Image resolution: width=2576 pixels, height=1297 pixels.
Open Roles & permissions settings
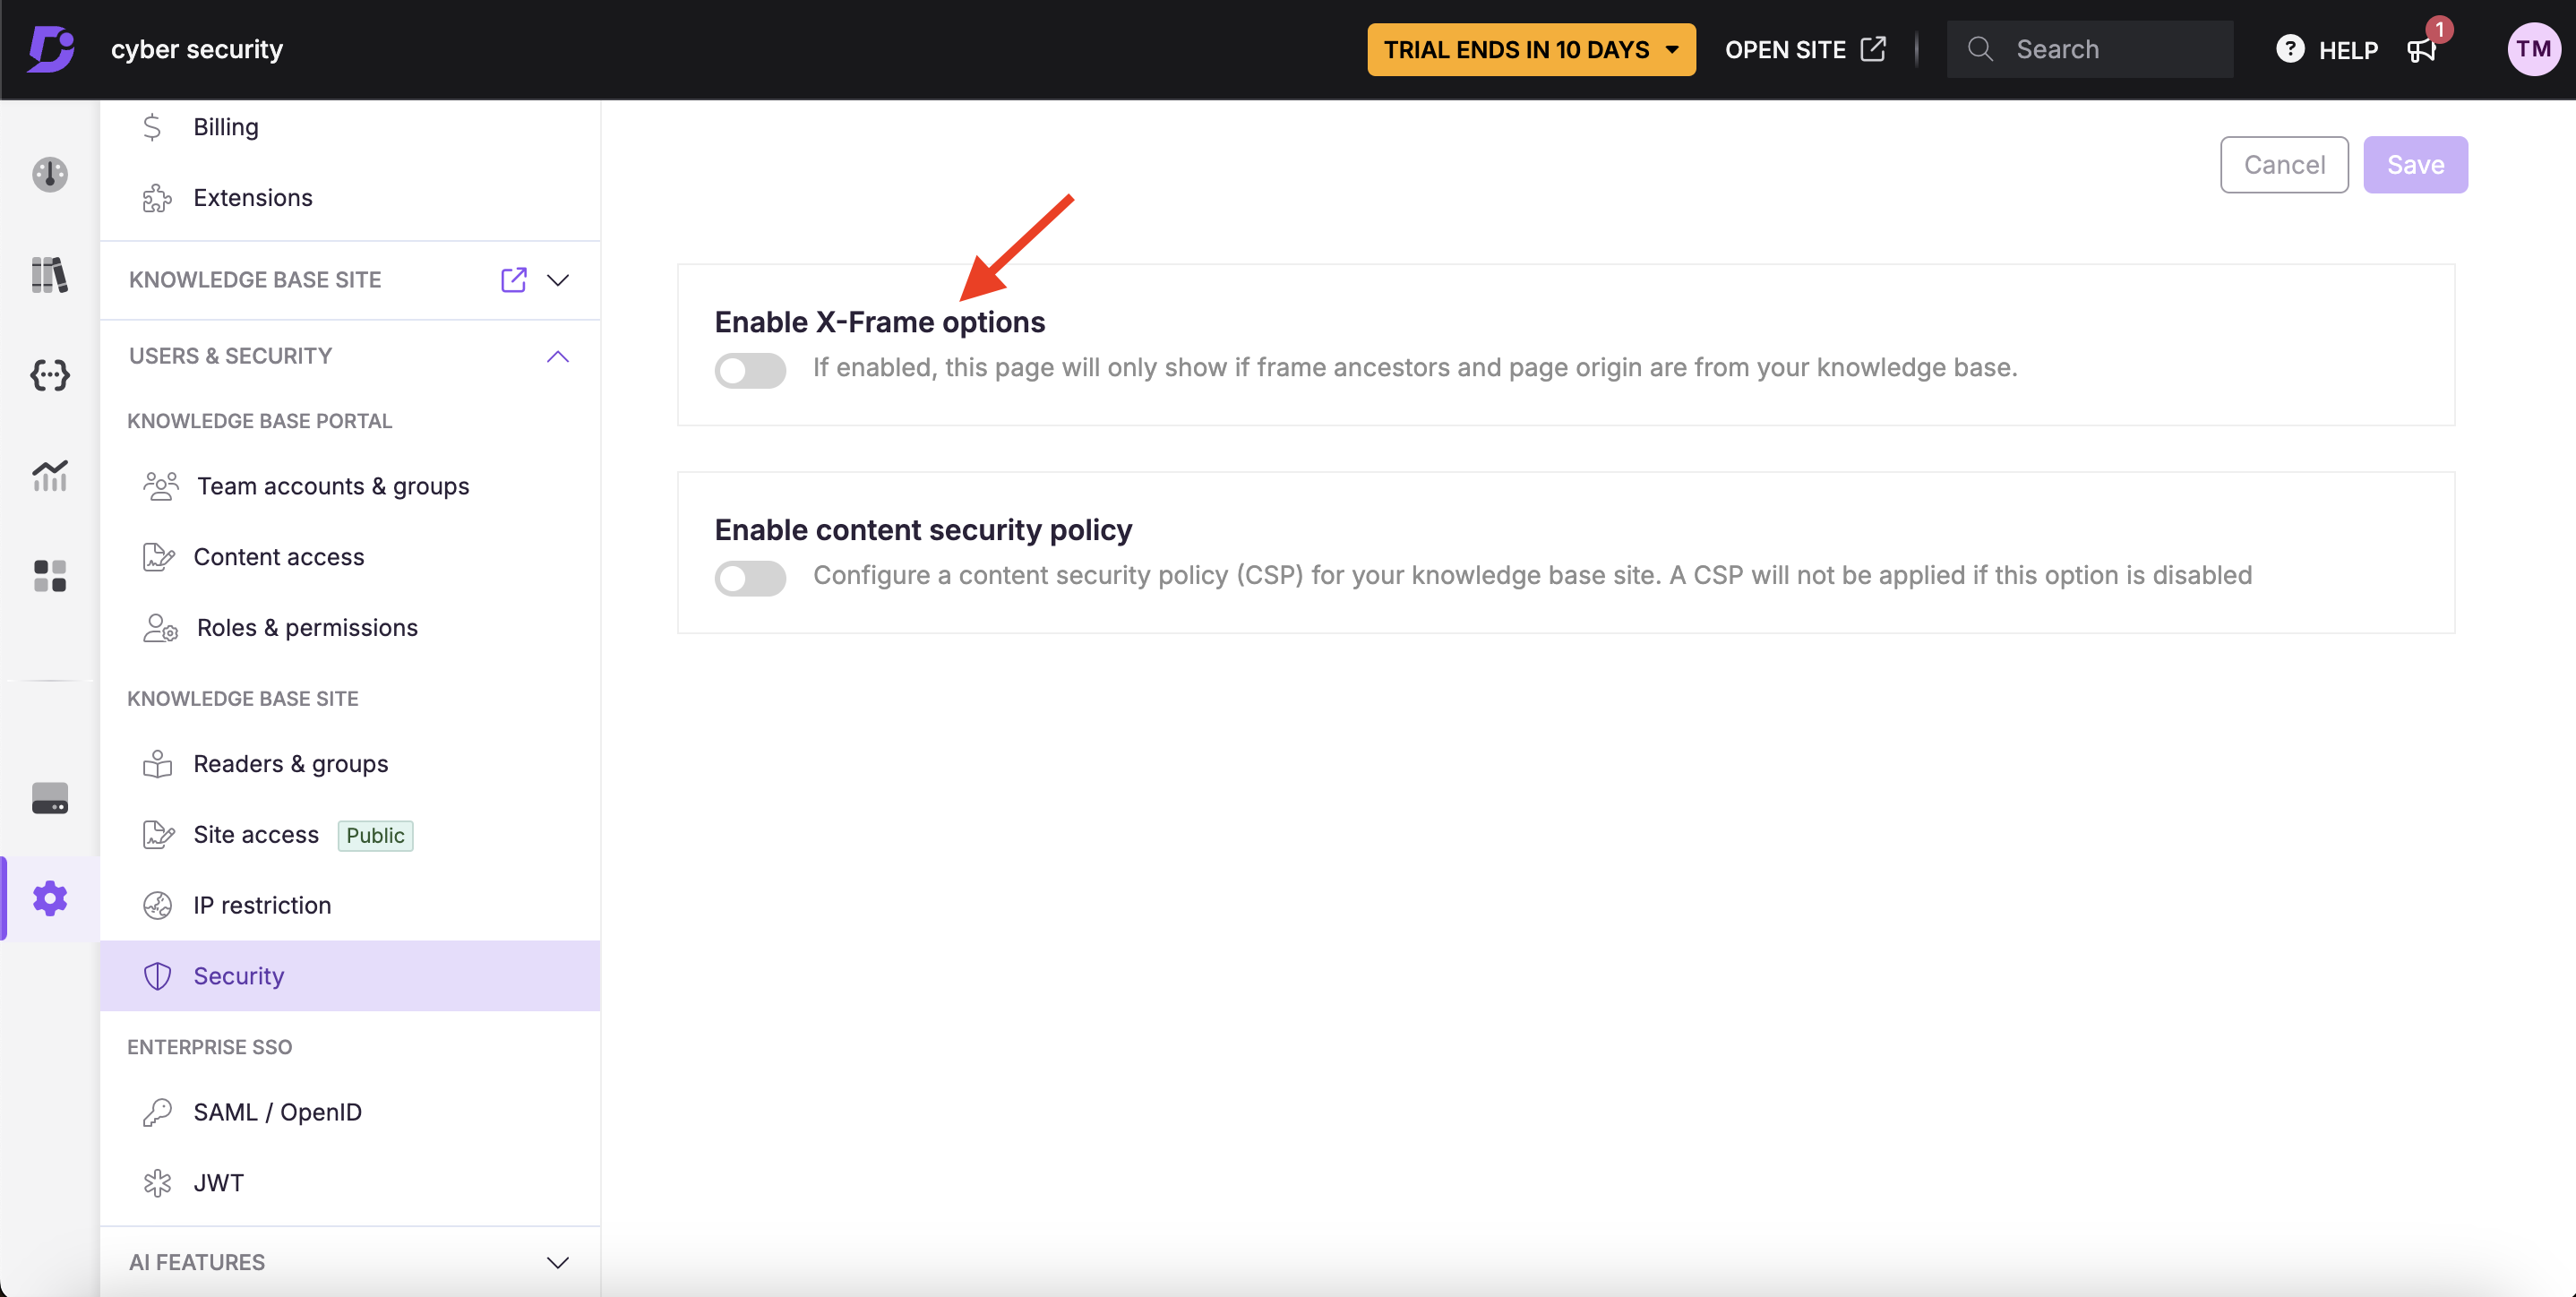(307, 628)
